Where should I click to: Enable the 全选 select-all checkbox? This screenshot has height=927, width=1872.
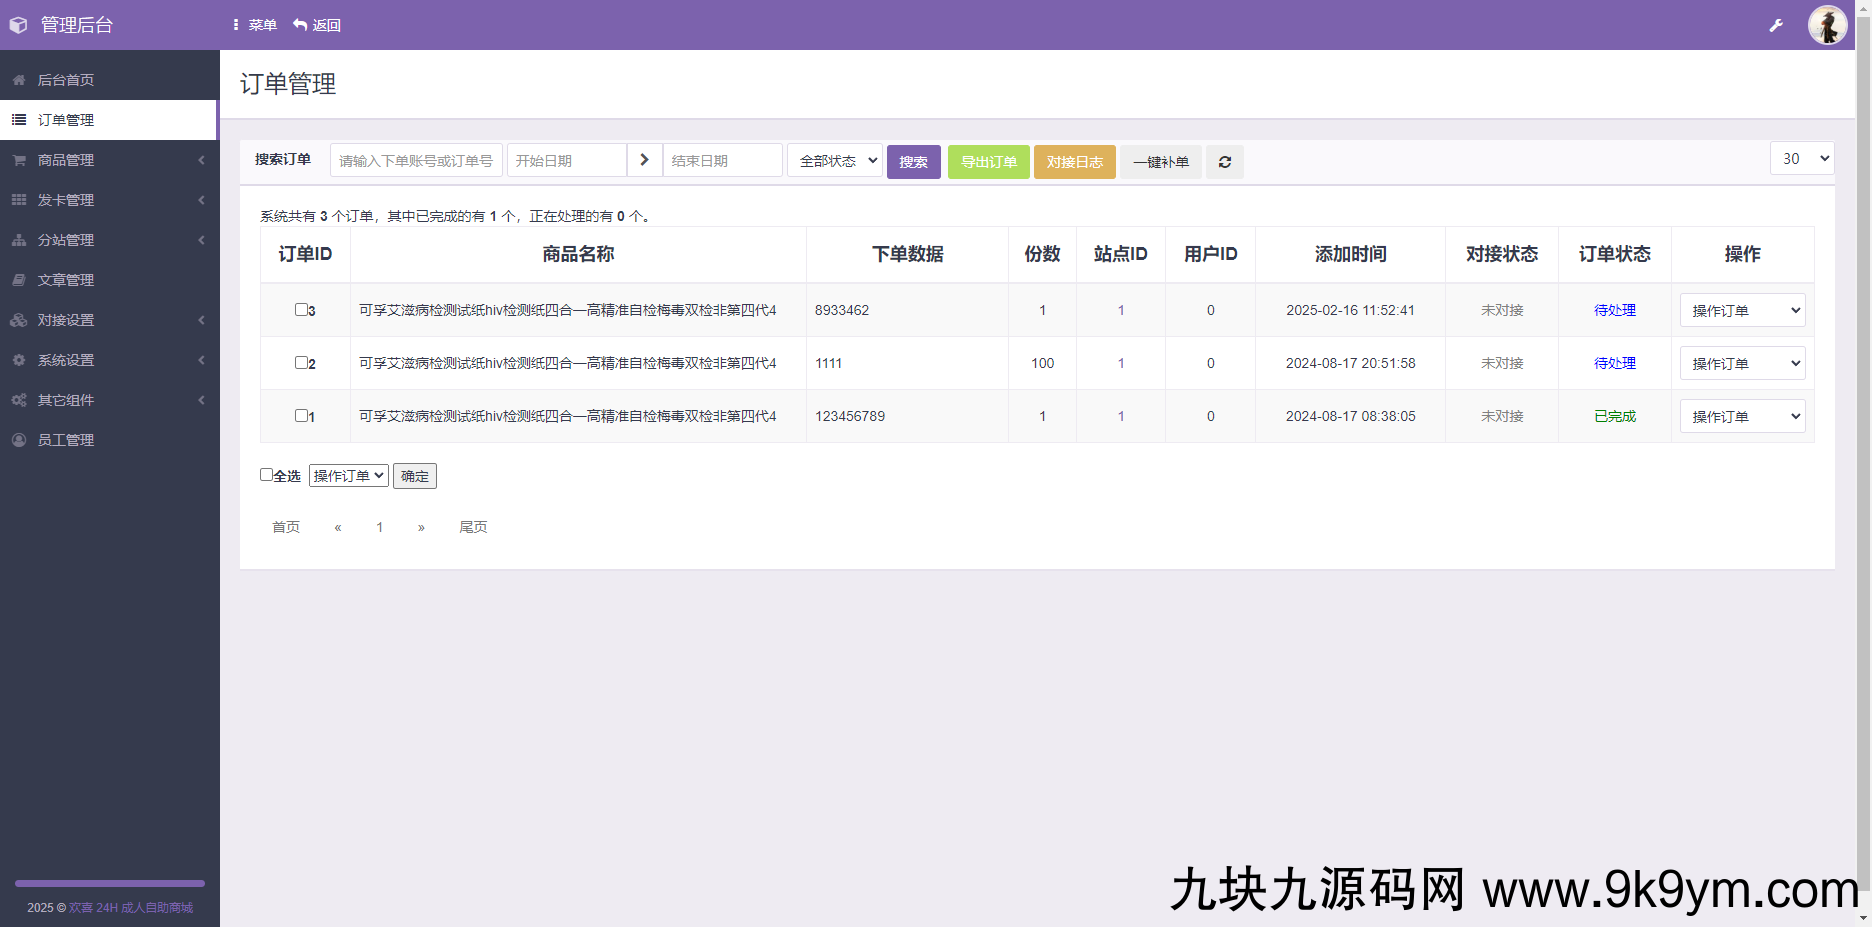[x=265, y=474]
